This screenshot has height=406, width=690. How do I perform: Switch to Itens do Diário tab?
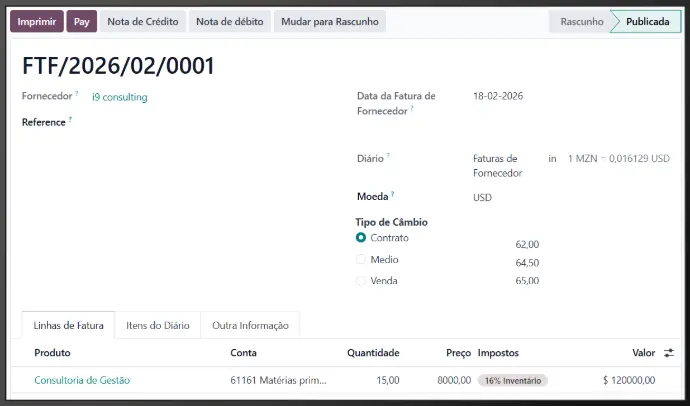coord(157,325)
